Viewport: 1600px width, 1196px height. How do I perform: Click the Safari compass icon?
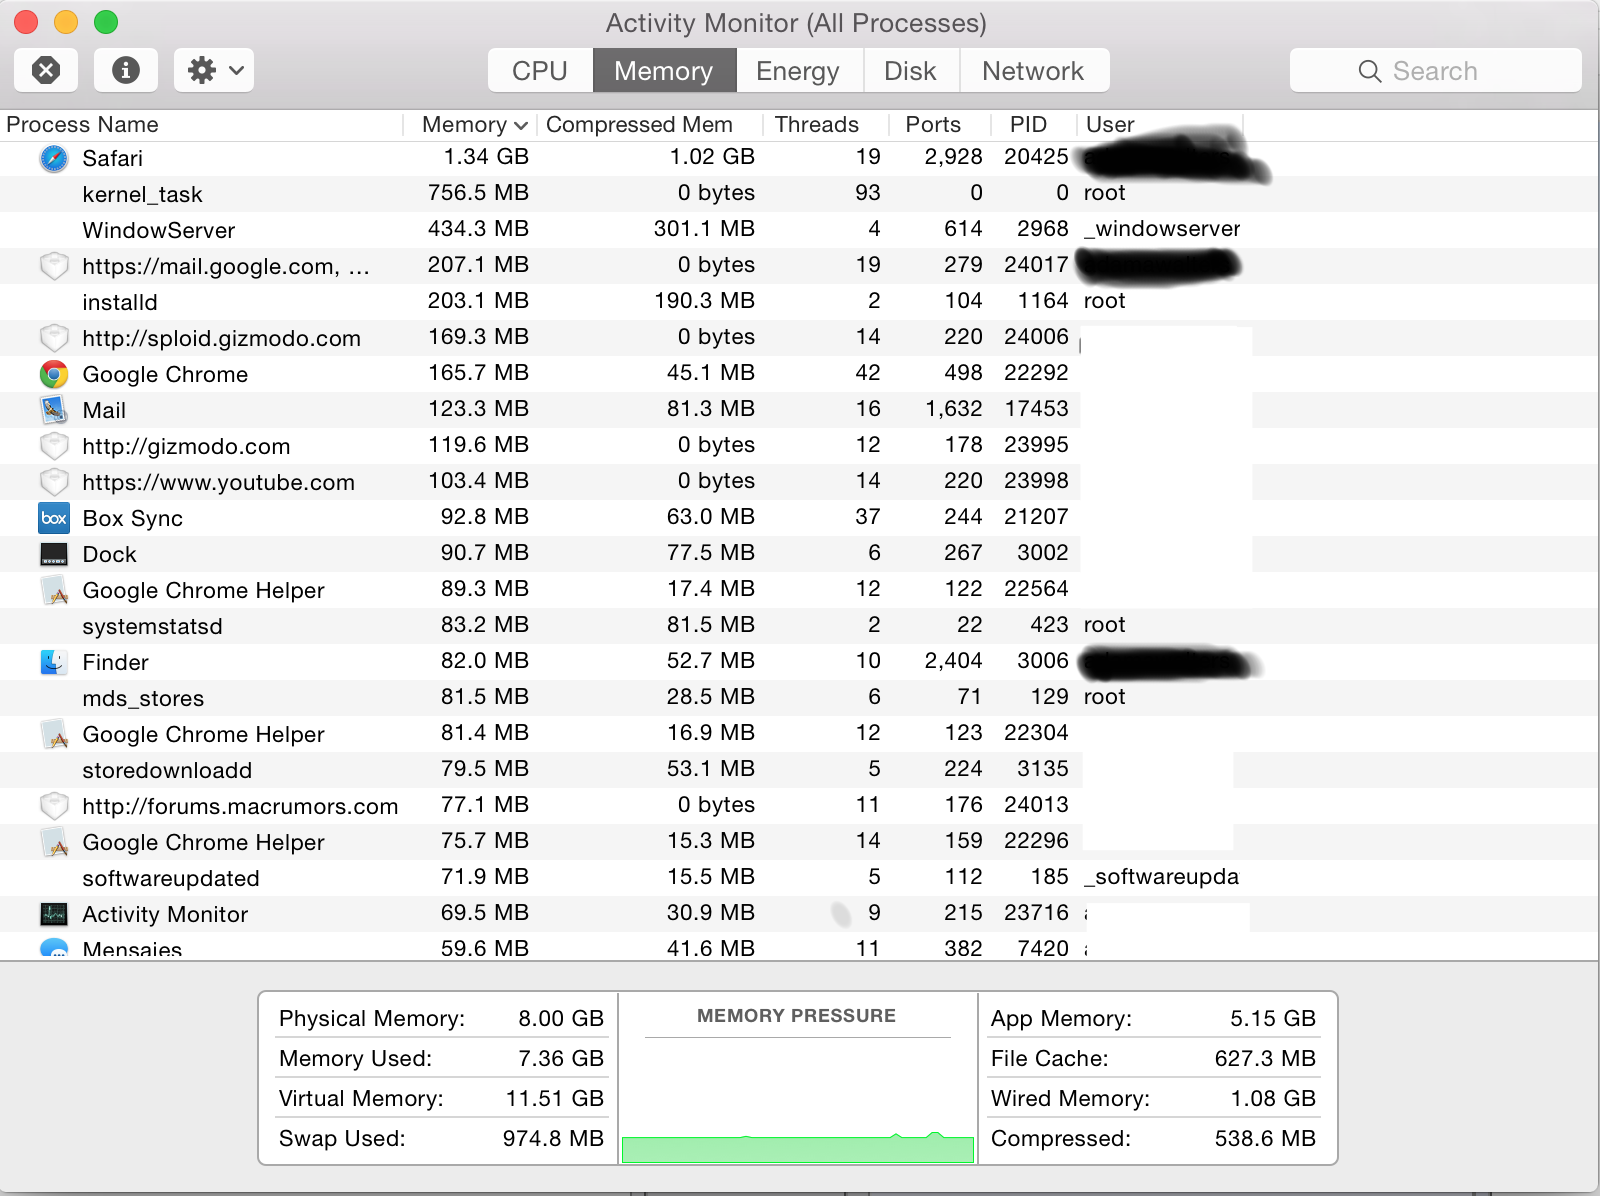54,158
